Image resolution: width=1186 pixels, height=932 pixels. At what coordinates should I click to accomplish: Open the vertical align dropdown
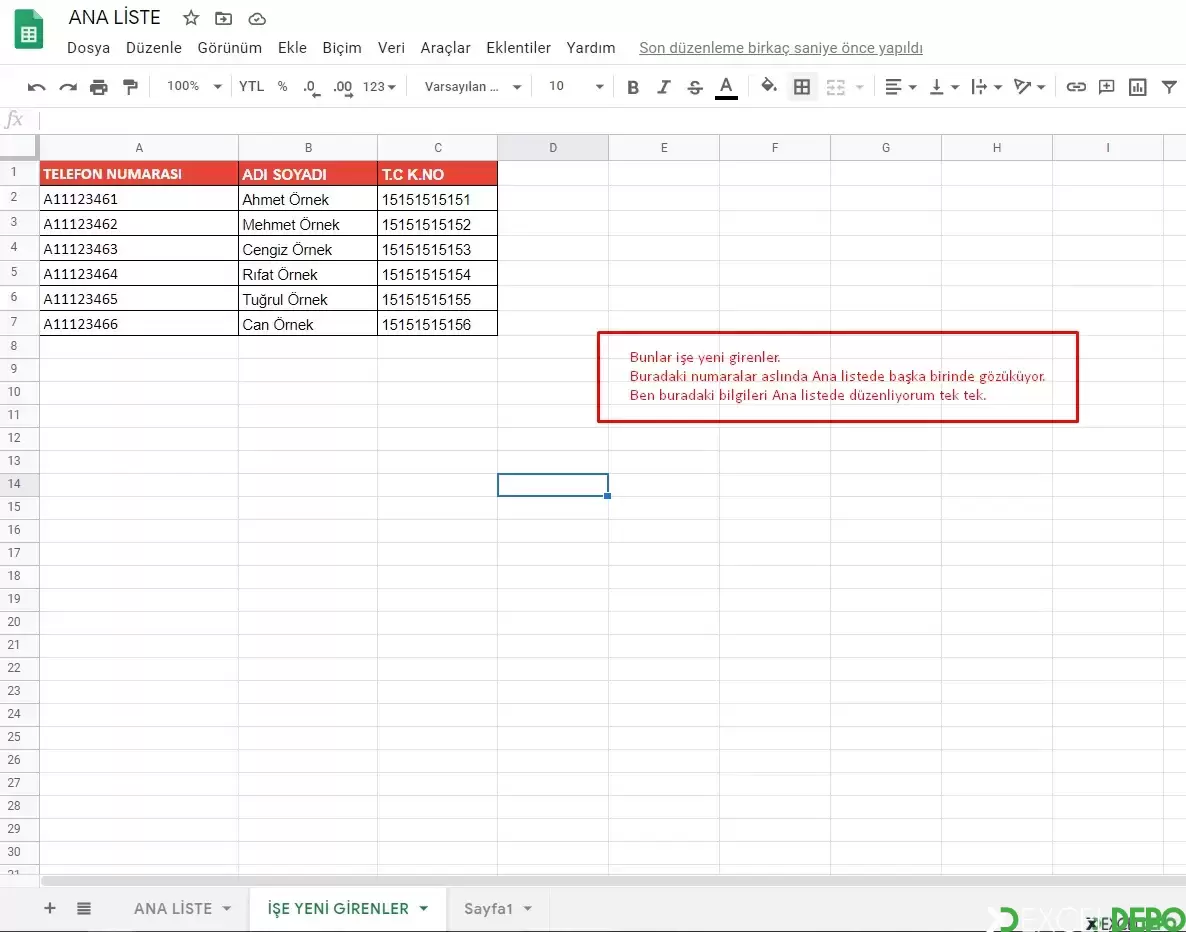click(944, 87)
